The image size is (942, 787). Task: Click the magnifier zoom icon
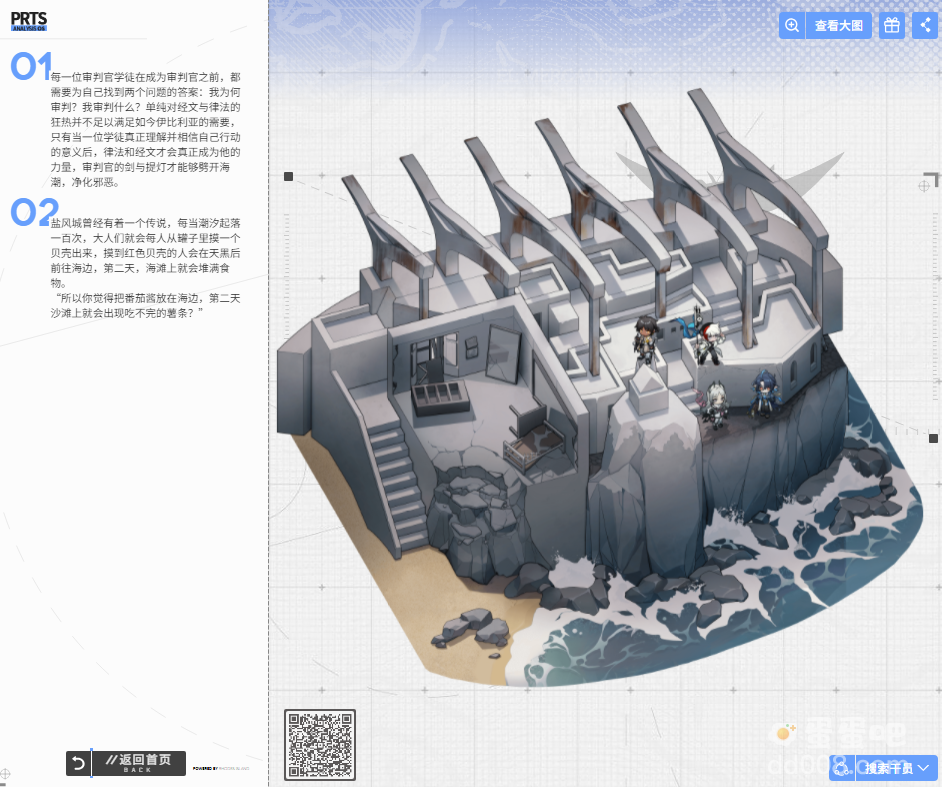[792, 25]
